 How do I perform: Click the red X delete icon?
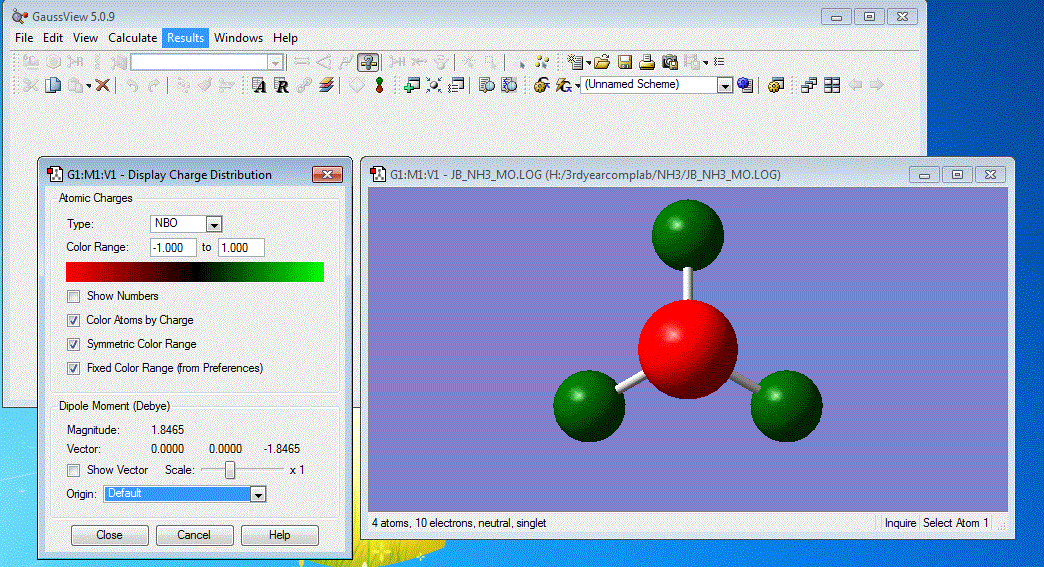tap(102, 86)
